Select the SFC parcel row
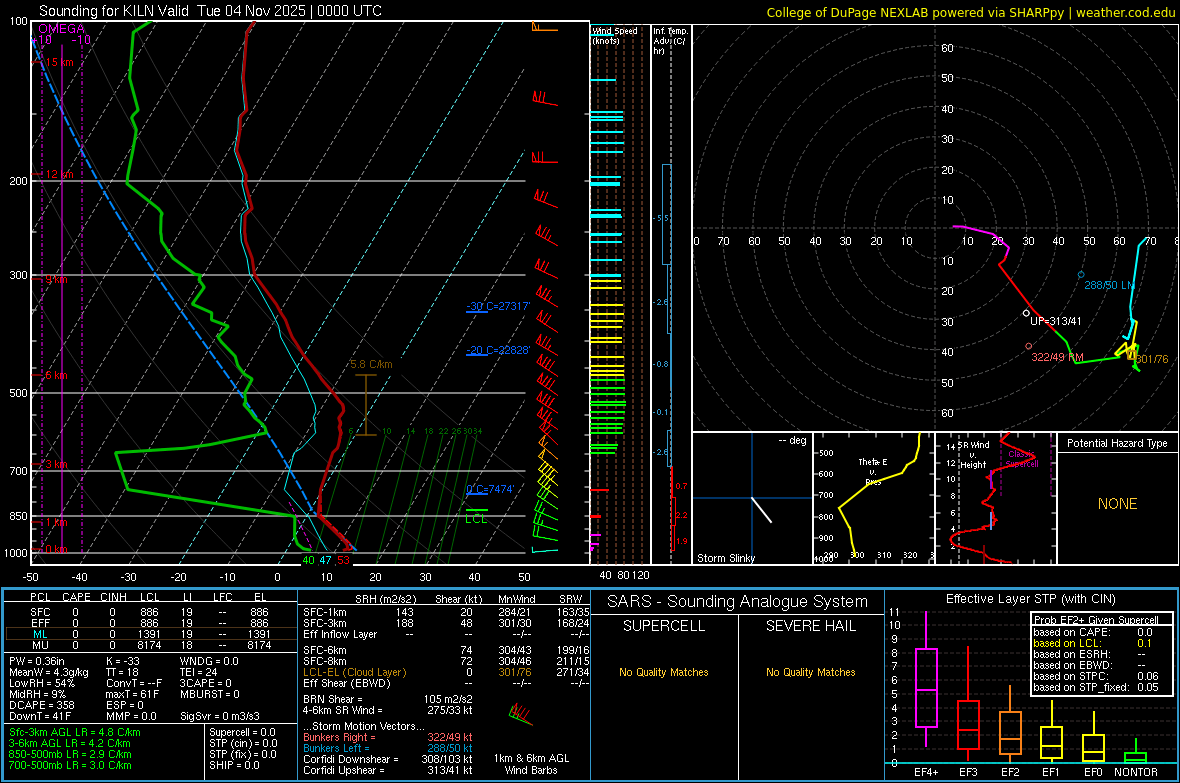Image resolution: width=1180 pixels, height=783 pixels. point(150,612)
